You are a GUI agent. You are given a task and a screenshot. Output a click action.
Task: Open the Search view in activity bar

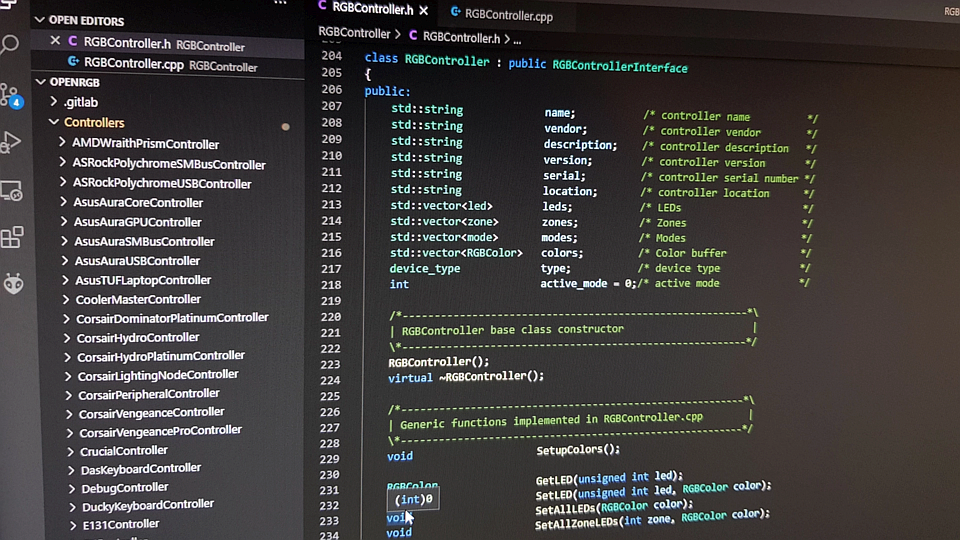[10, 45]
